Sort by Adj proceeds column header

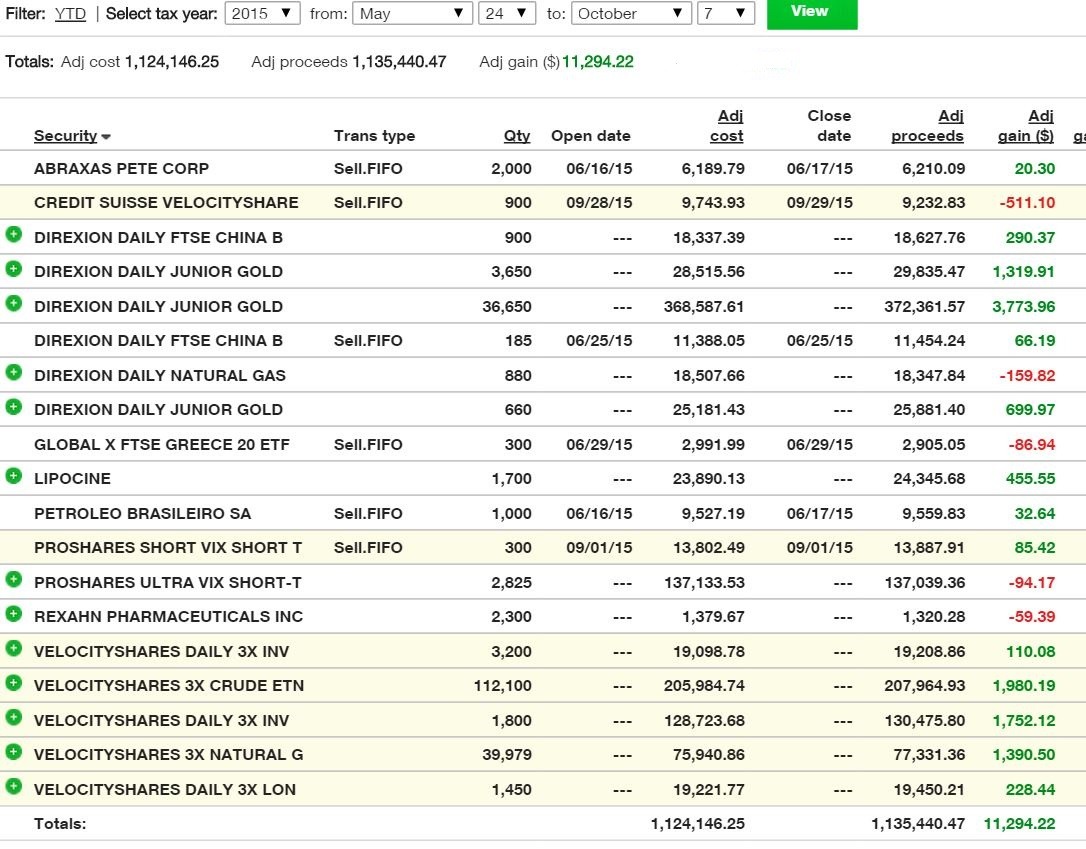click(927, 126)
